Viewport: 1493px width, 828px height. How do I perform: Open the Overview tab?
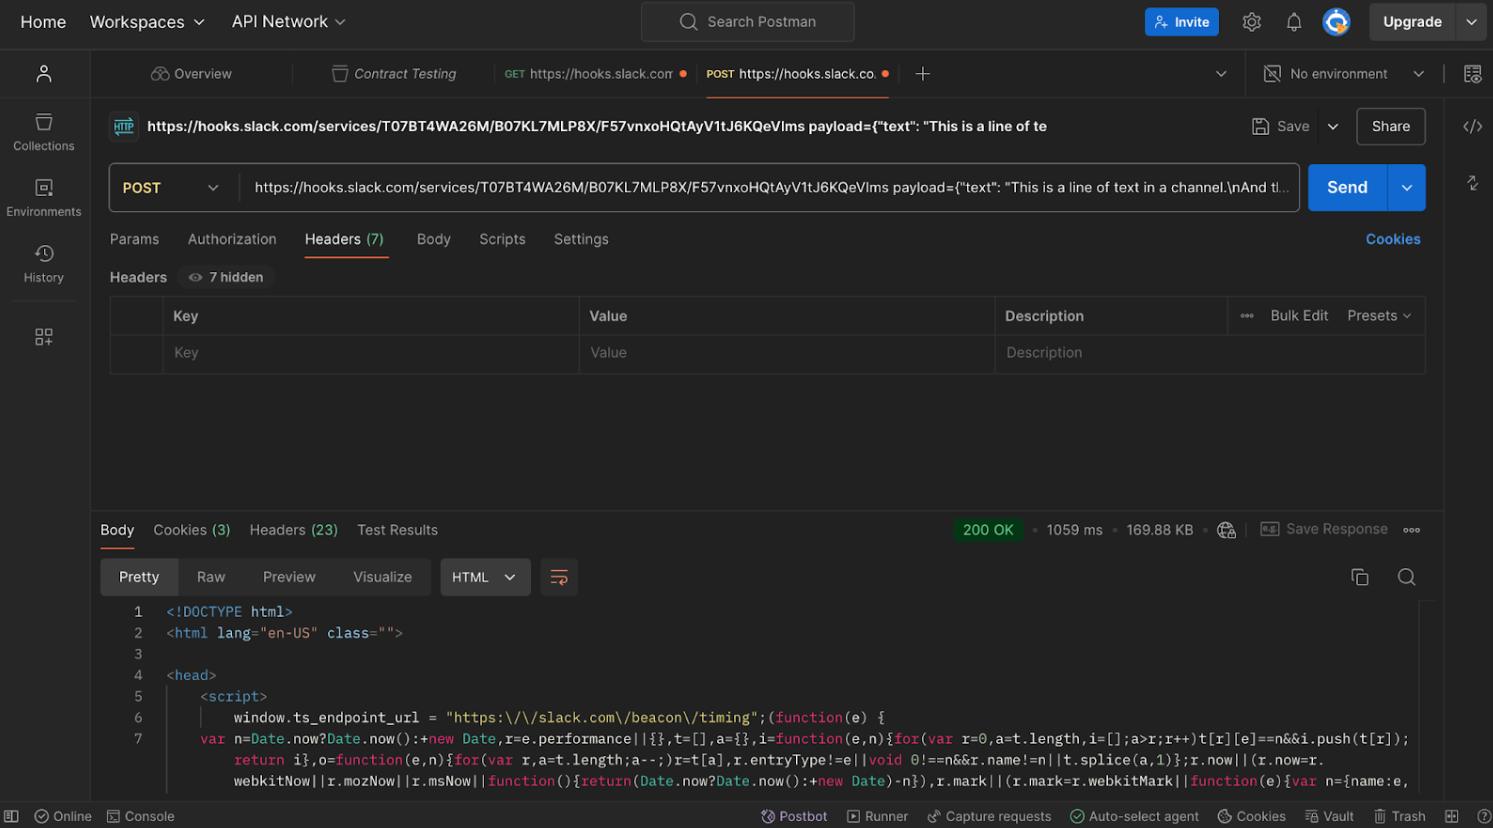191,74
